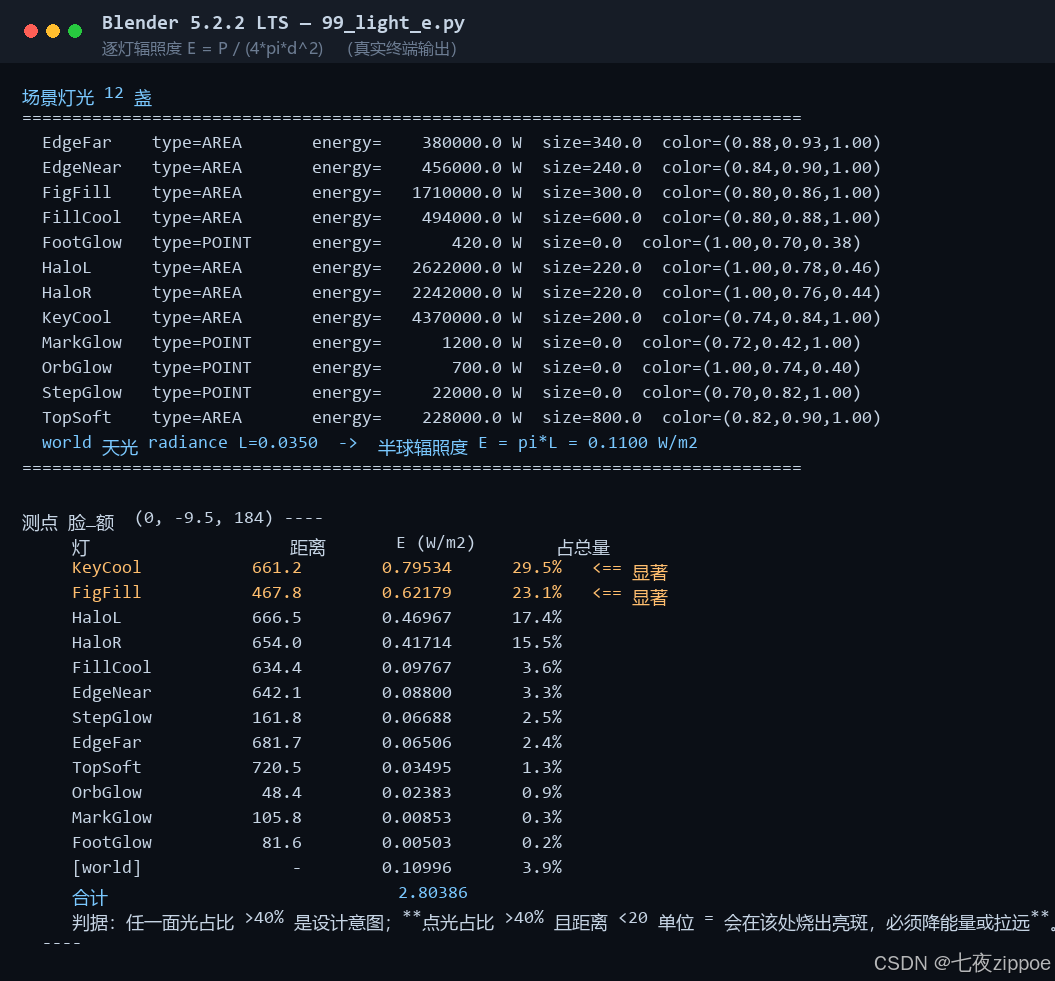1055x981 pixels.
Task: Click the '占总量' column header
Action: pos(584,547)
